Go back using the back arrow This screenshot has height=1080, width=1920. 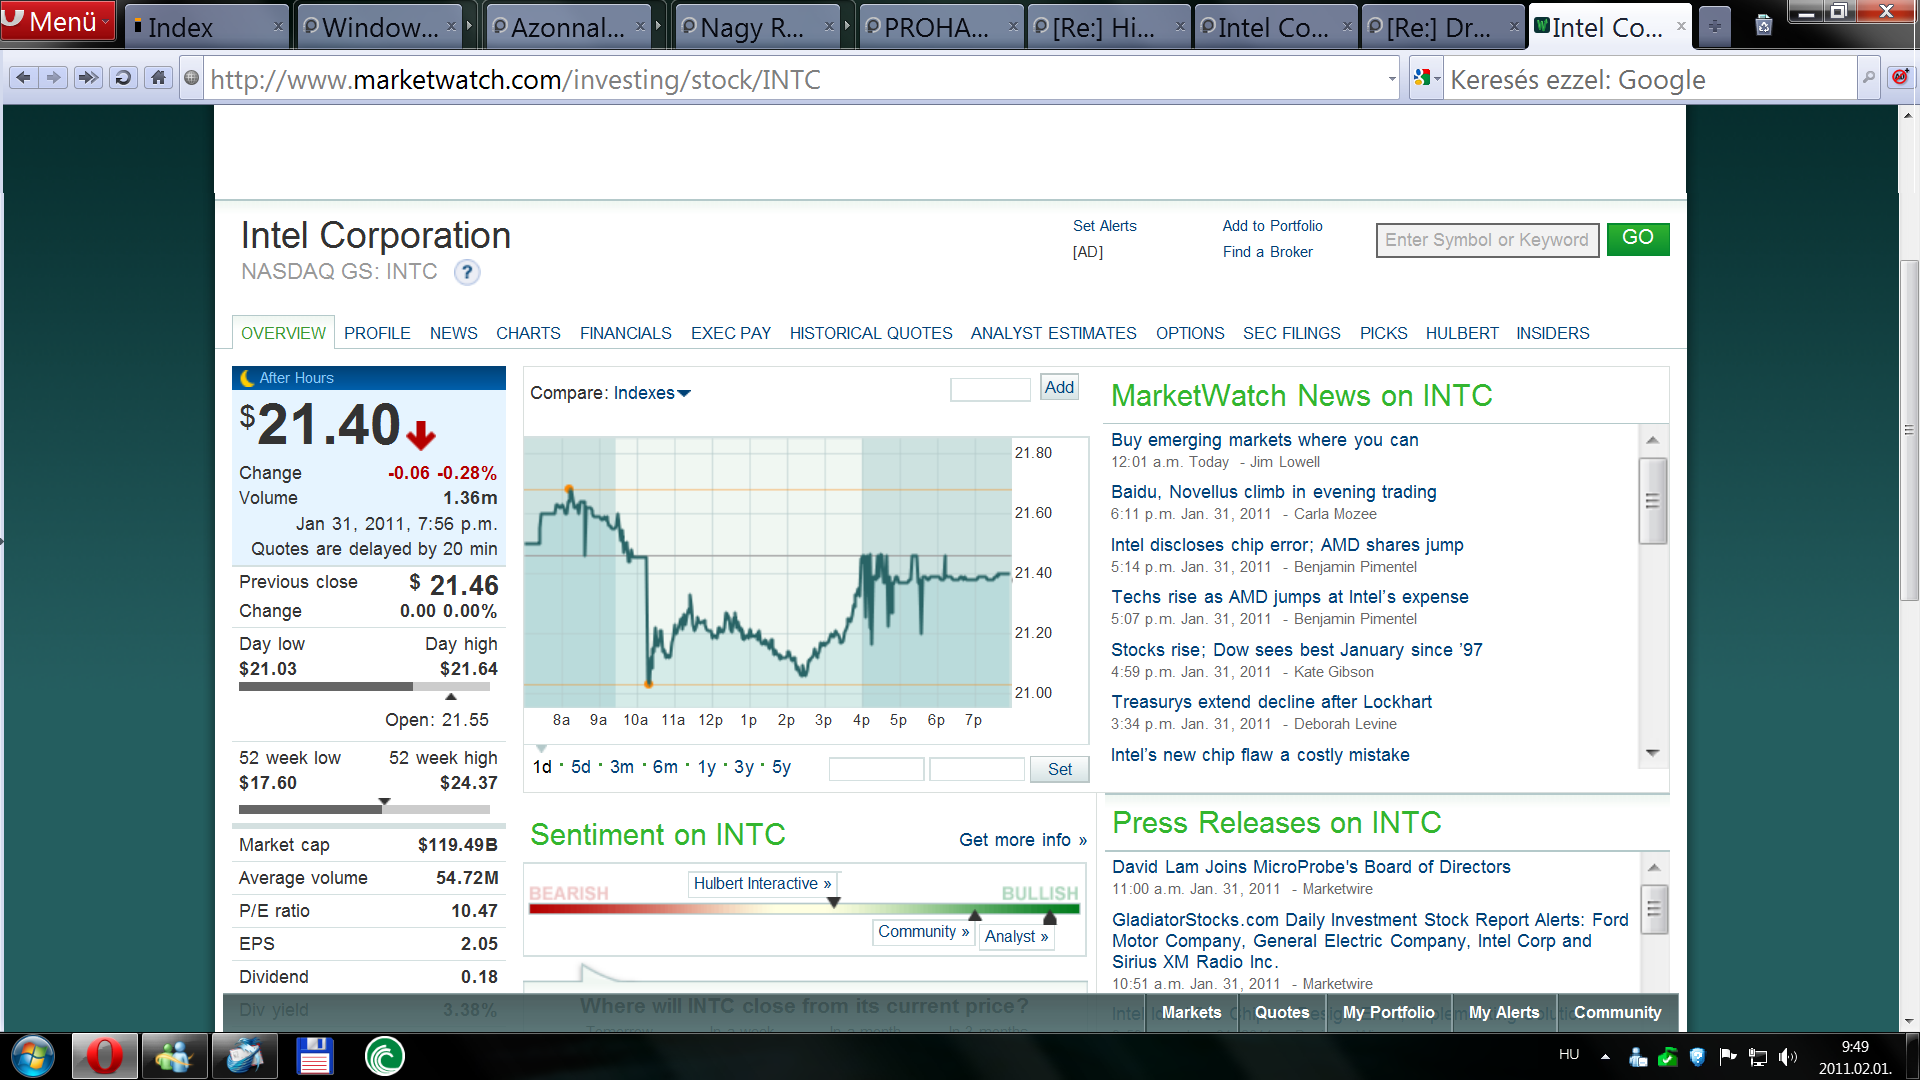24,78
